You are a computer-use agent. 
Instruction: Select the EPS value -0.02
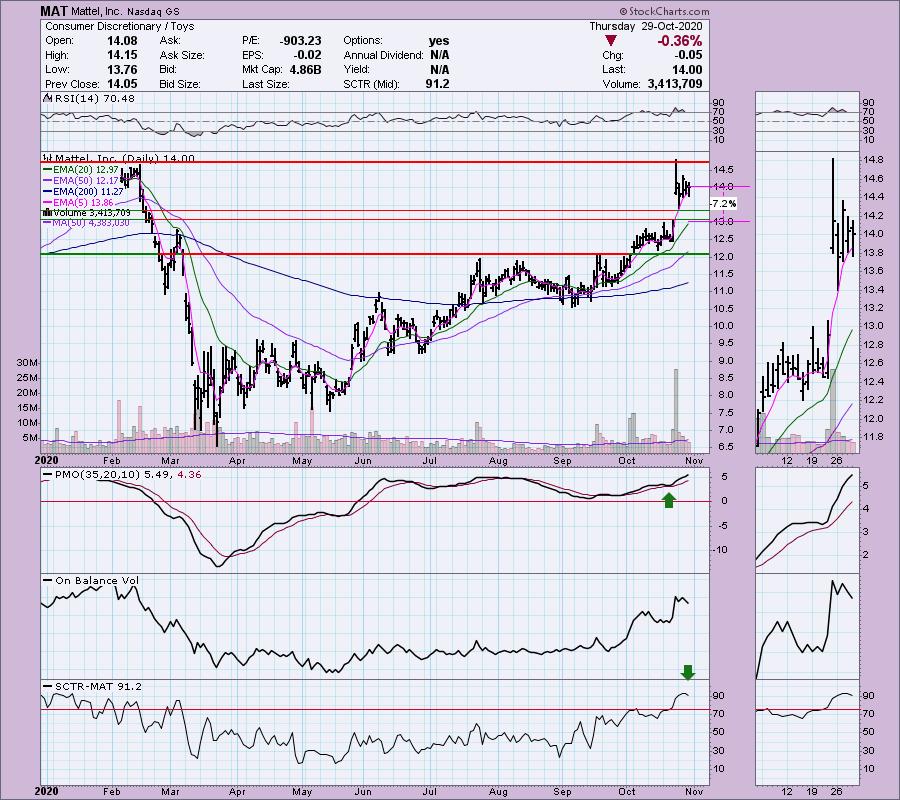tap(308, 55)
